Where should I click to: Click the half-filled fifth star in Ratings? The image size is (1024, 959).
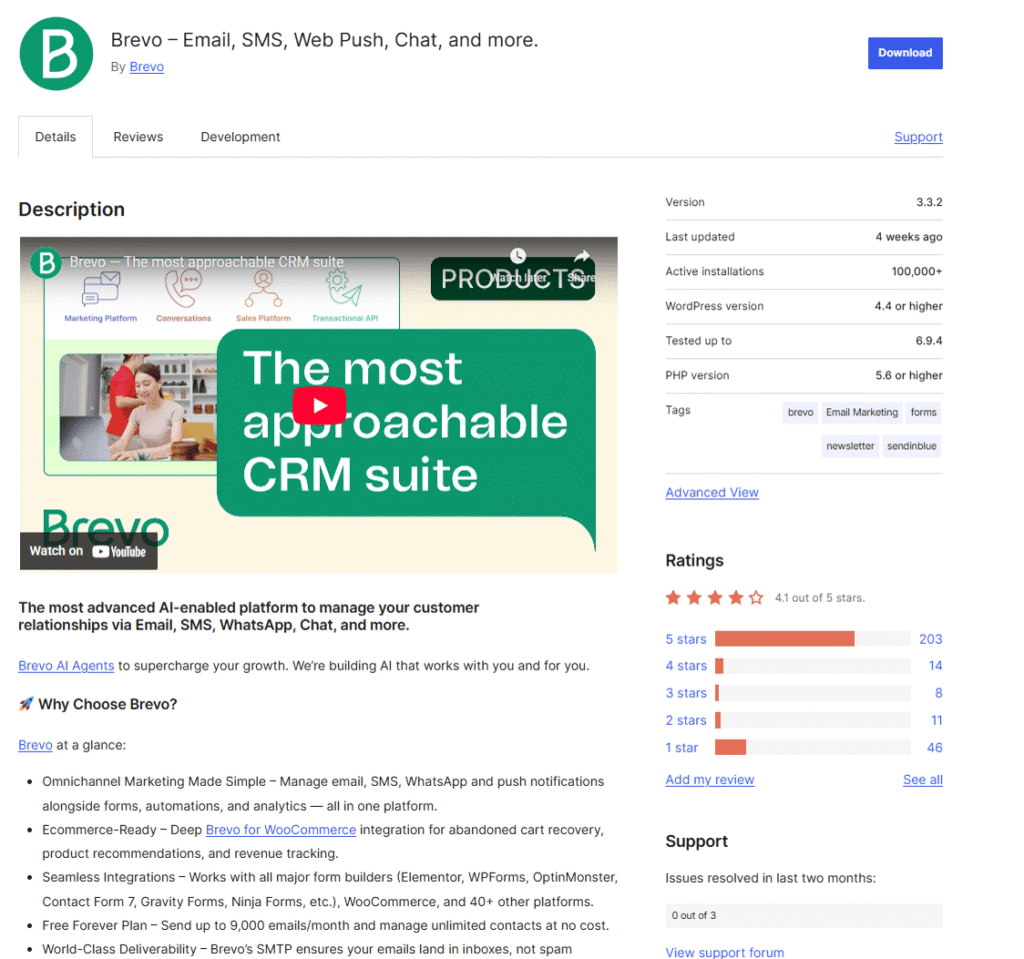756,596
